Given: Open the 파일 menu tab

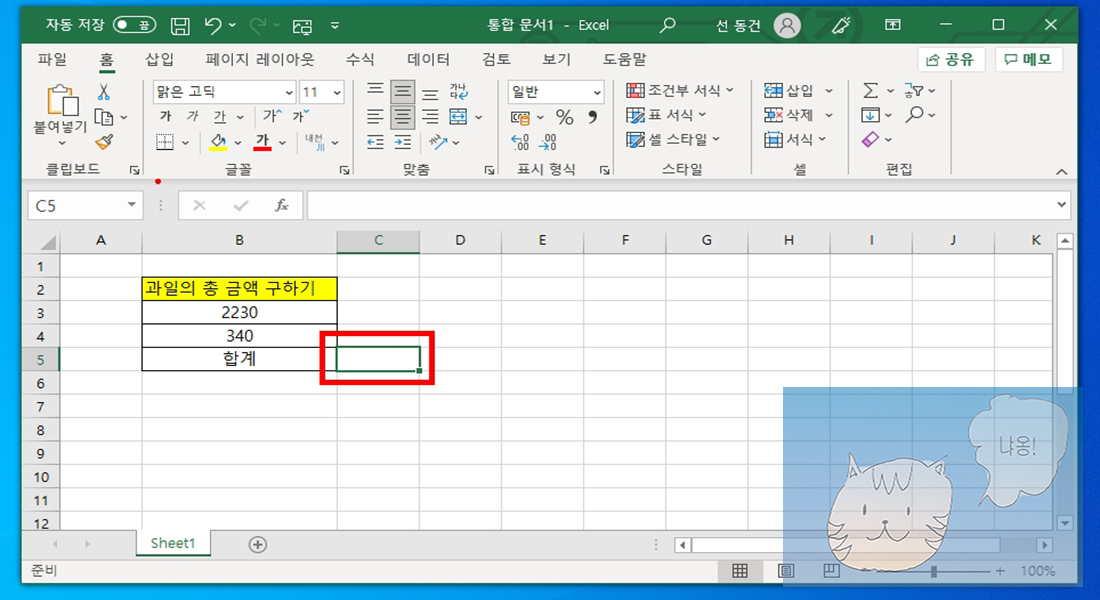Looking at the screenshot, I should point(53,60).
